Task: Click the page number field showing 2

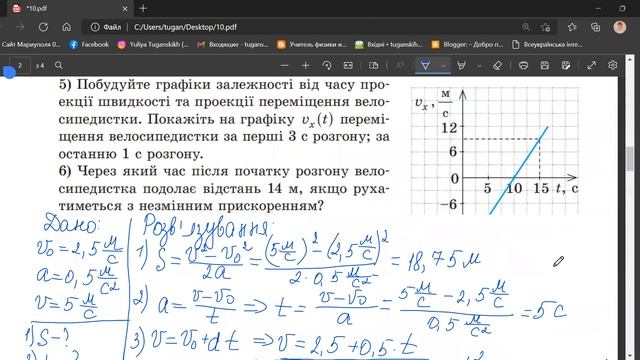Action: click(x=20, y=65)
